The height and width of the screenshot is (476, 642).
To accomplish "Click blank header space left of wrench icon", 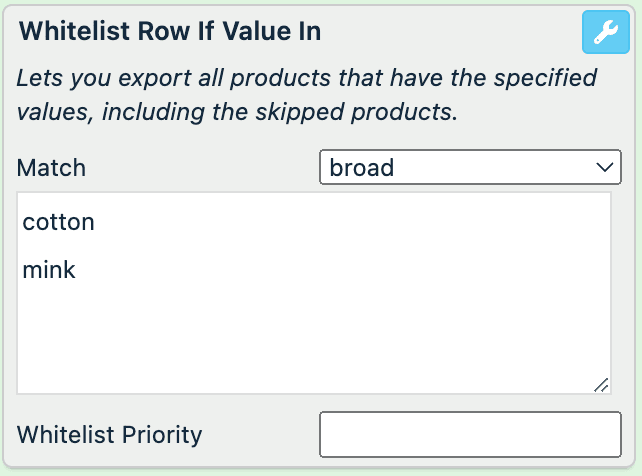I will coord(450,31).
